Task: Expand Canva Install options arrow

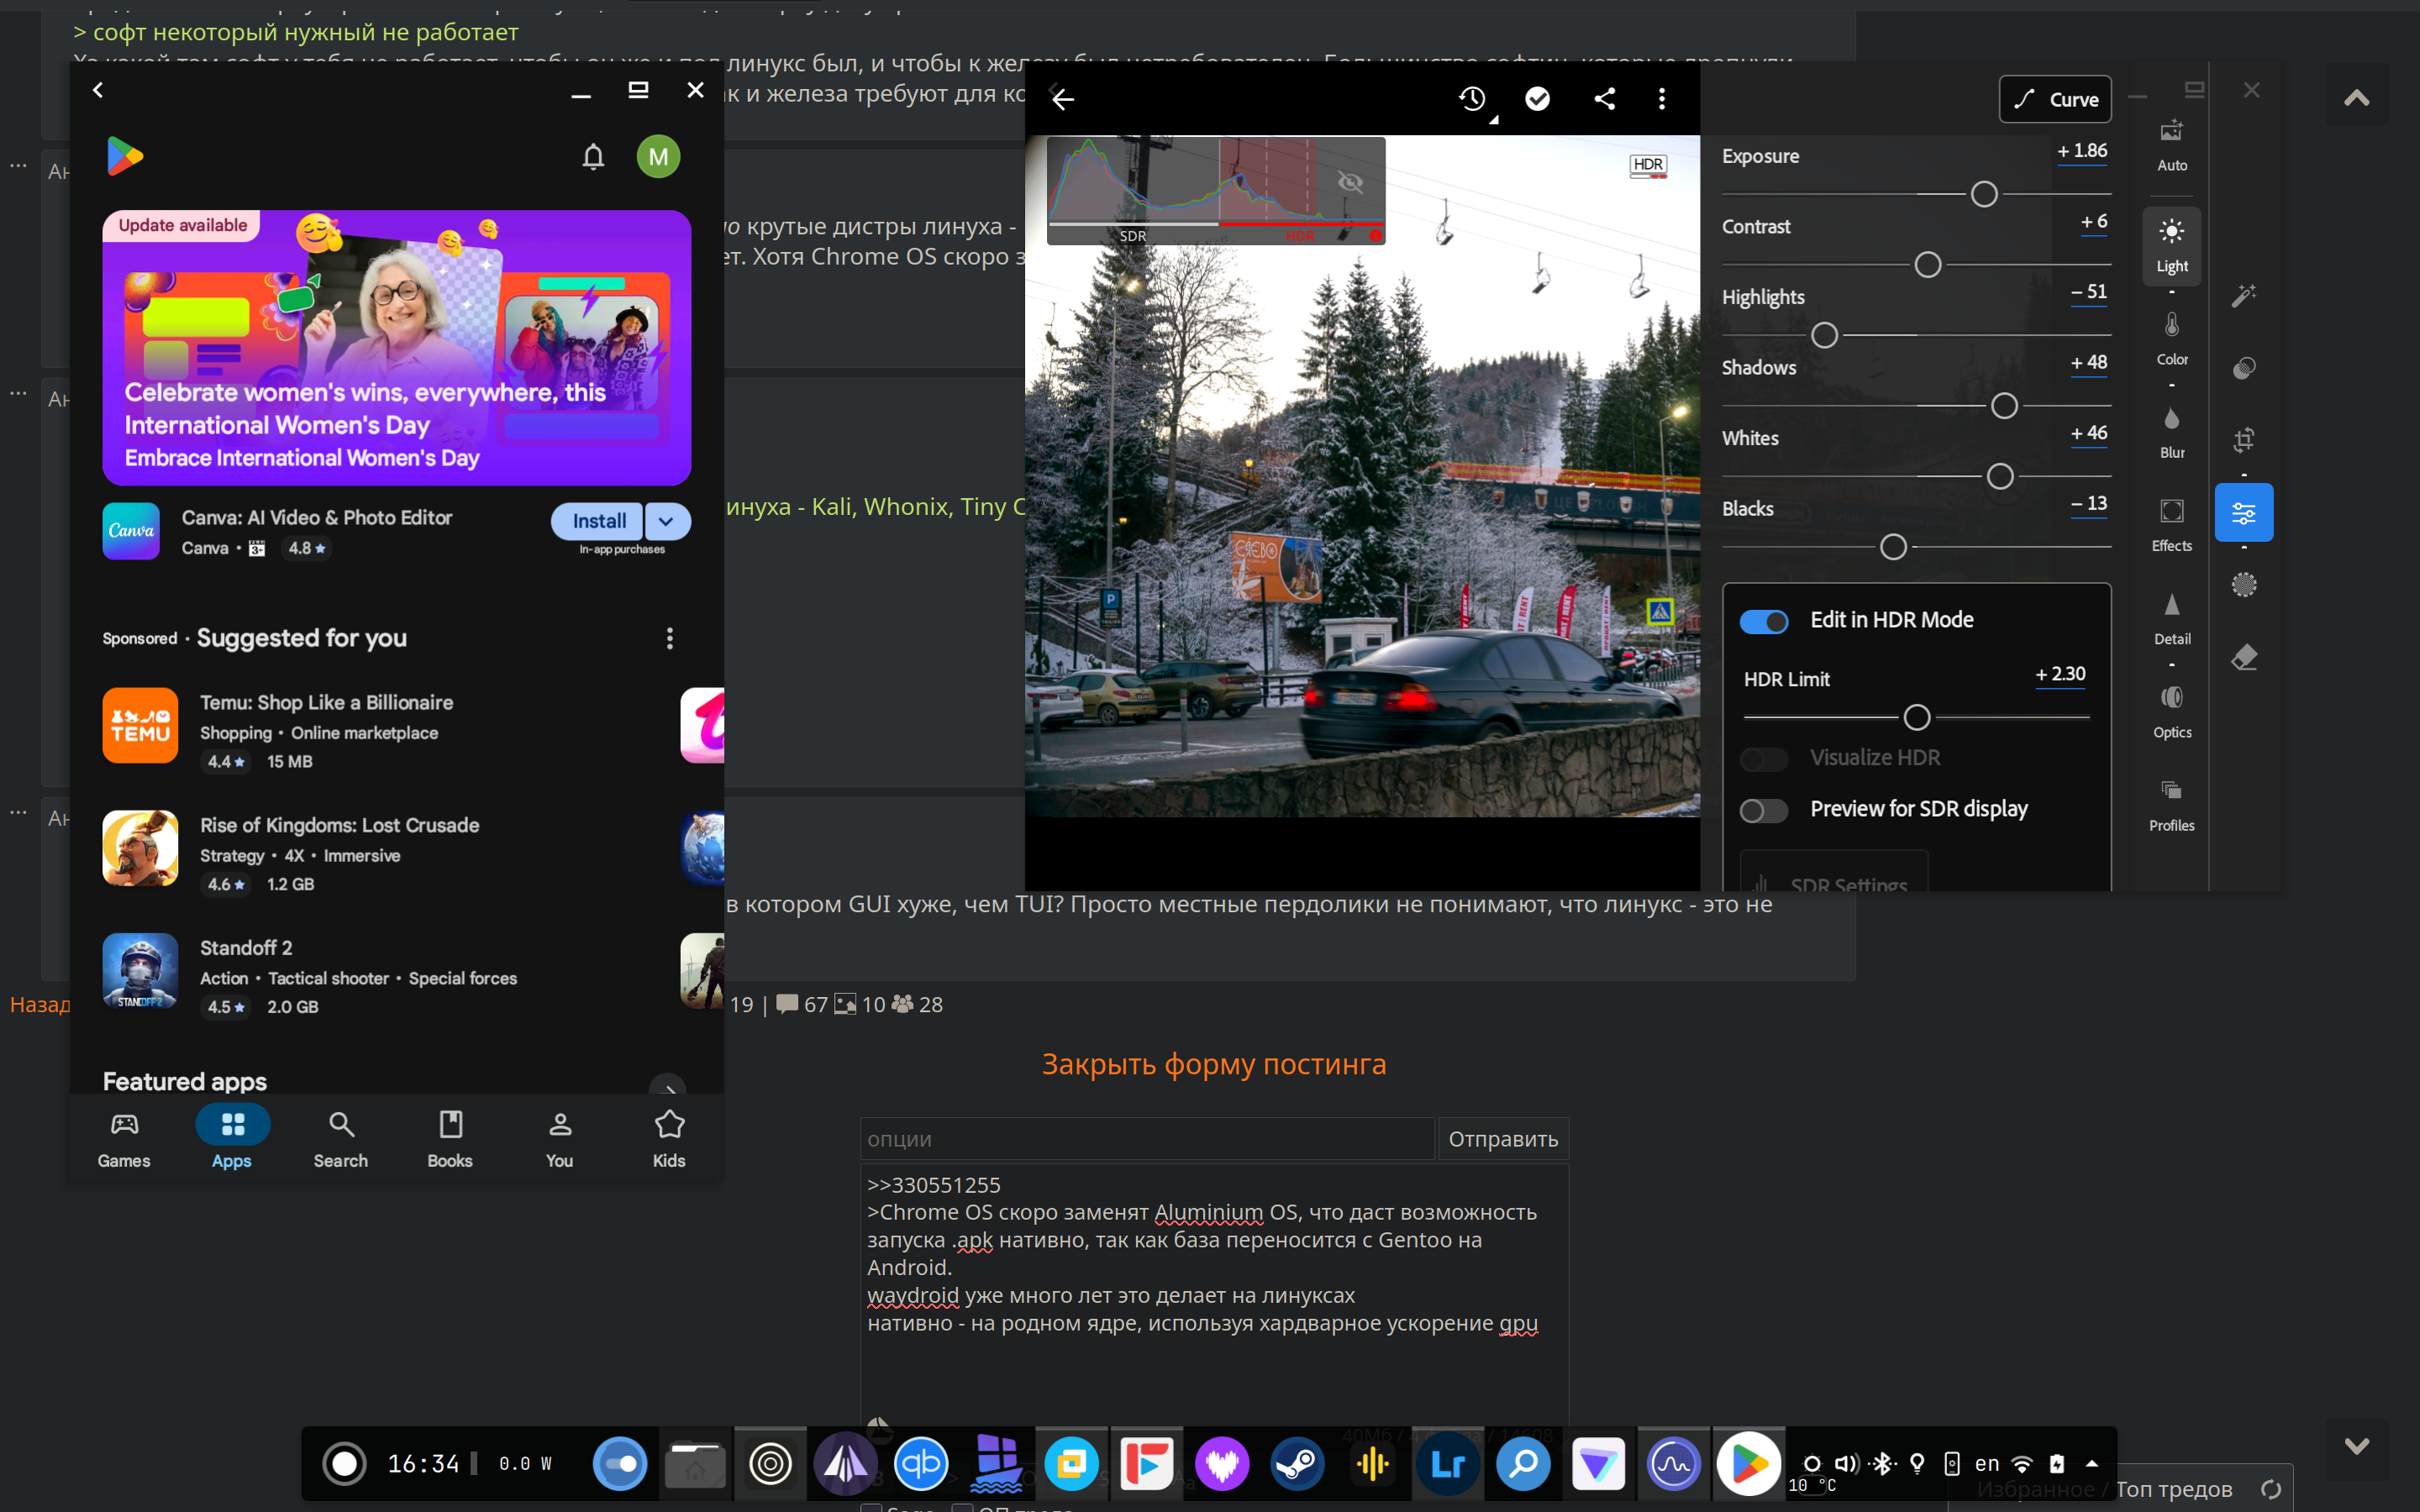Action: point(667,521)
